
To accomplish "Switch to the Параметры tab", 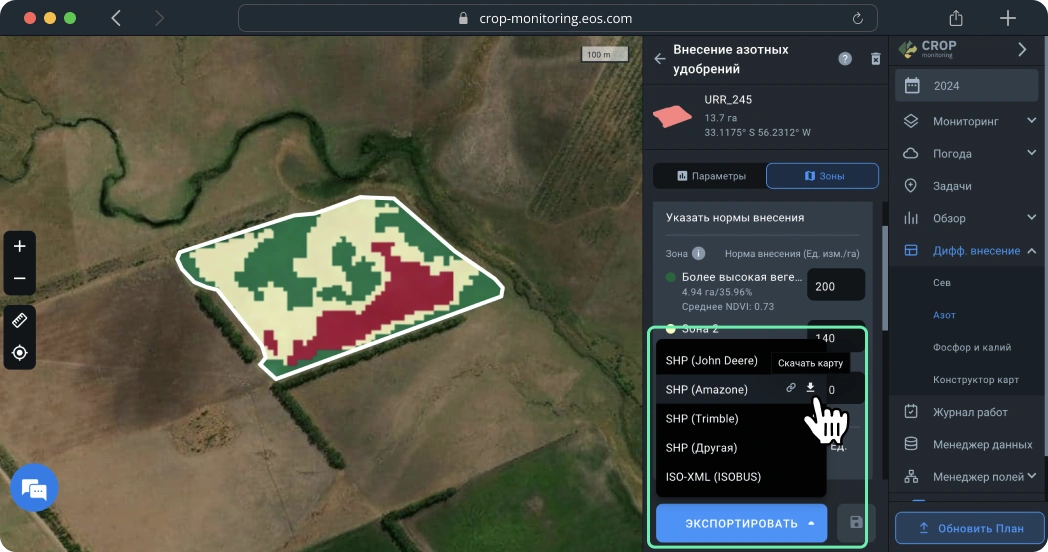I will coord(711,176).
